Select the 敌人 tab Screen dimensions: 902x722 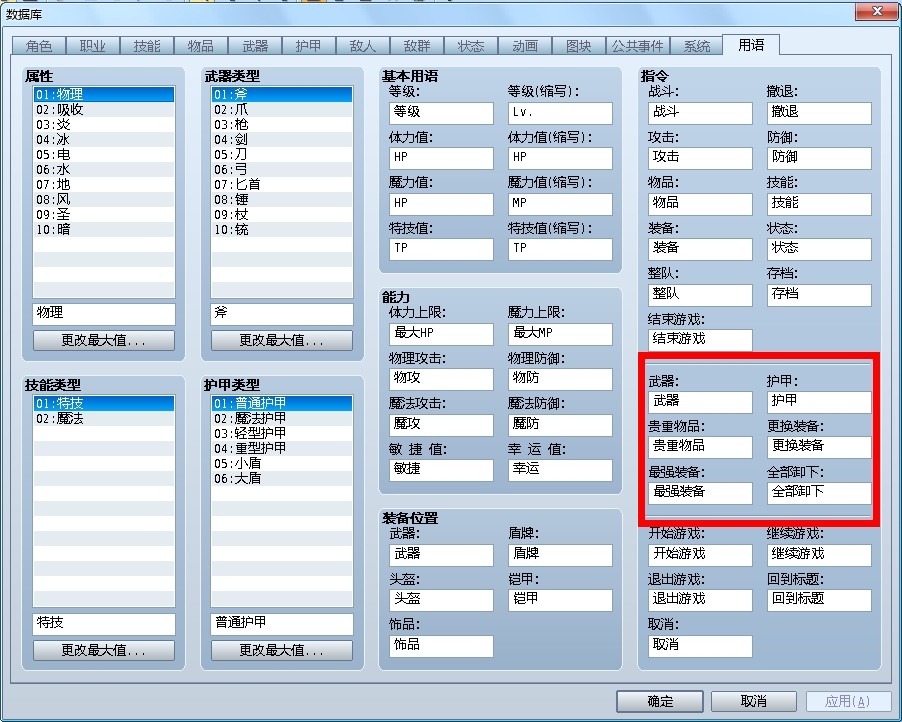click(x=362, y=46)
